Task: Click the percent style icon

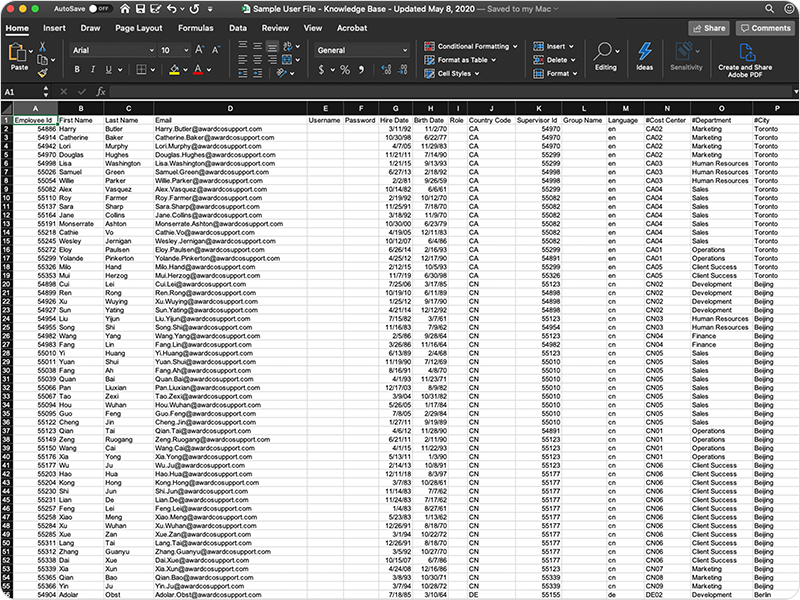Action: tap(345, 70)
